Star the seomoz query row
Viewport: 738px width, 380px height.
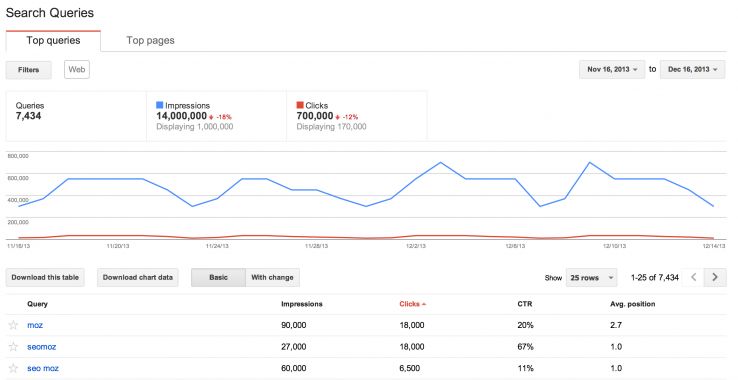[13, 347]
